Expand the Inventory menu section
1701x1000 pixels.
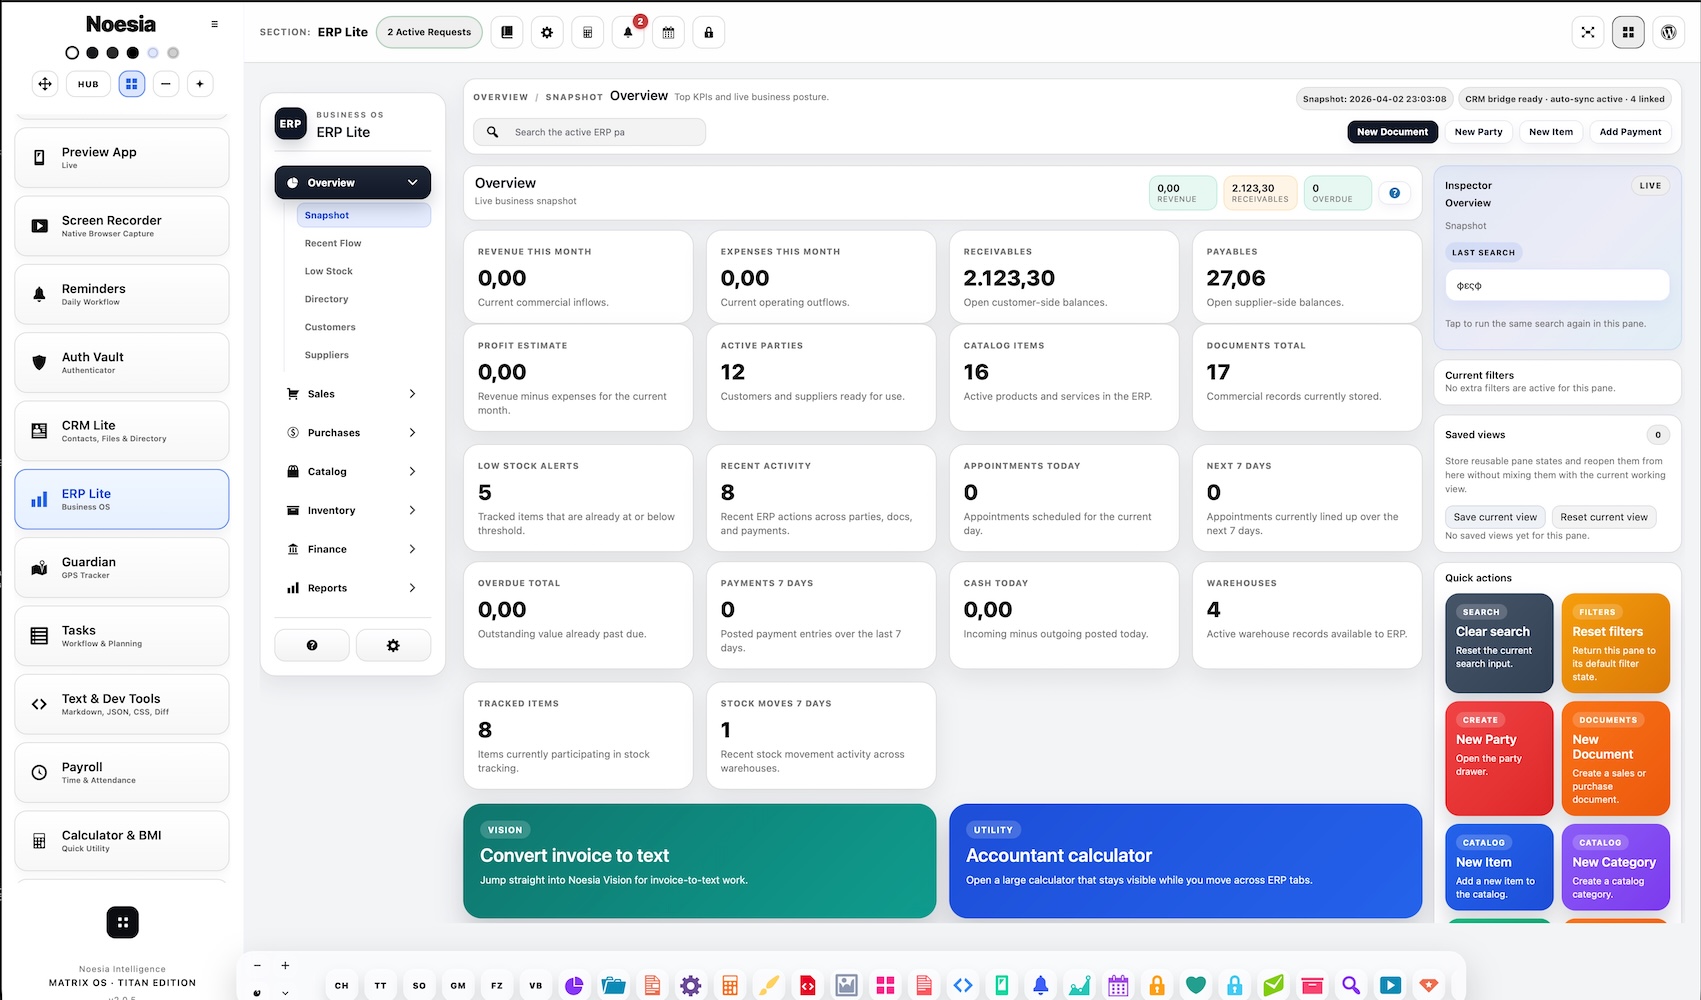pyautogui.click(x=353, y=511)
